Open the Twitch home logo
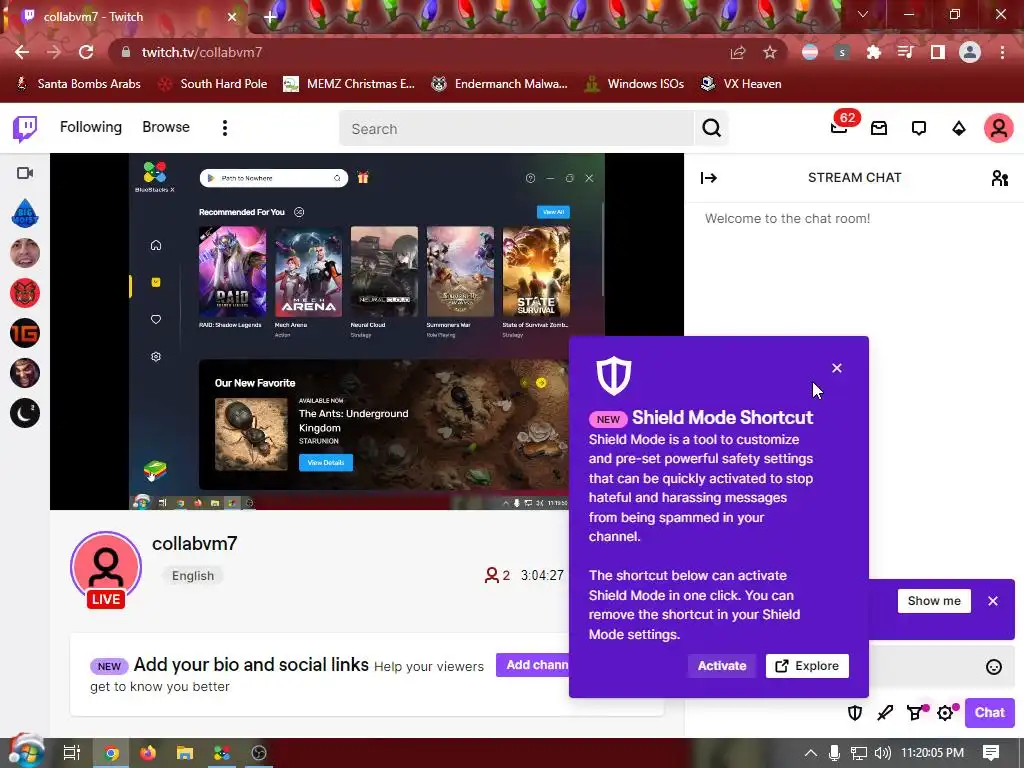Viewport: 1024px width, 768px height. (25, 128)
